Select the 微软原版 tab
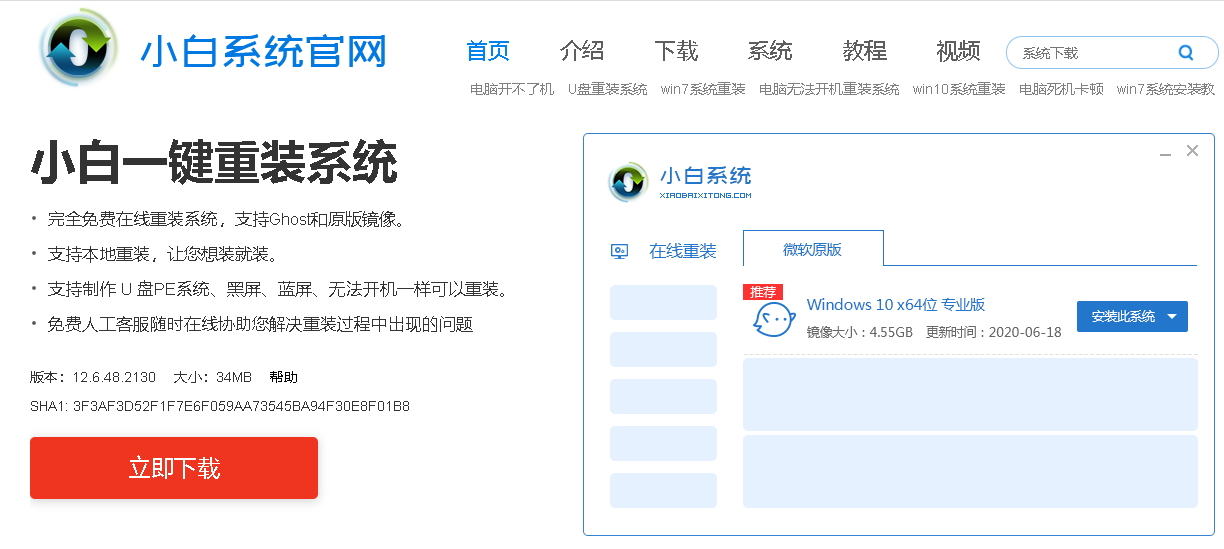 [x=812, y=250]
